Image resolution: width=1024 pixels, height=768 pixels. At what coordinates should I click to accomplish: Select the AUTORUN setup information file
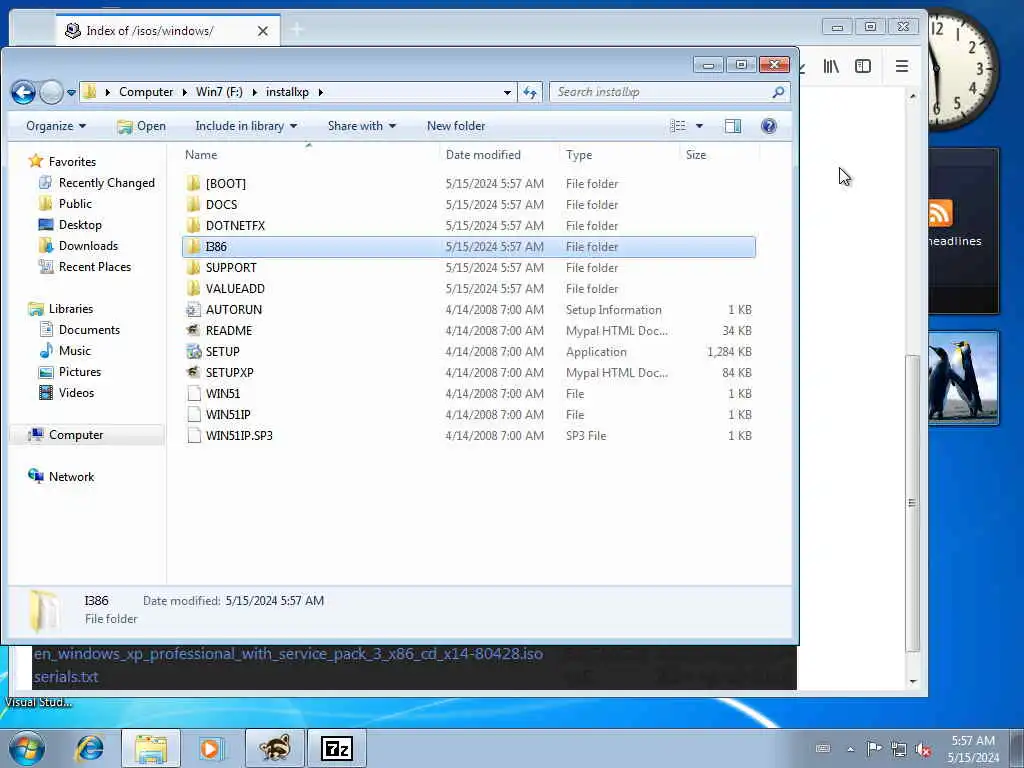click(469, 310)
